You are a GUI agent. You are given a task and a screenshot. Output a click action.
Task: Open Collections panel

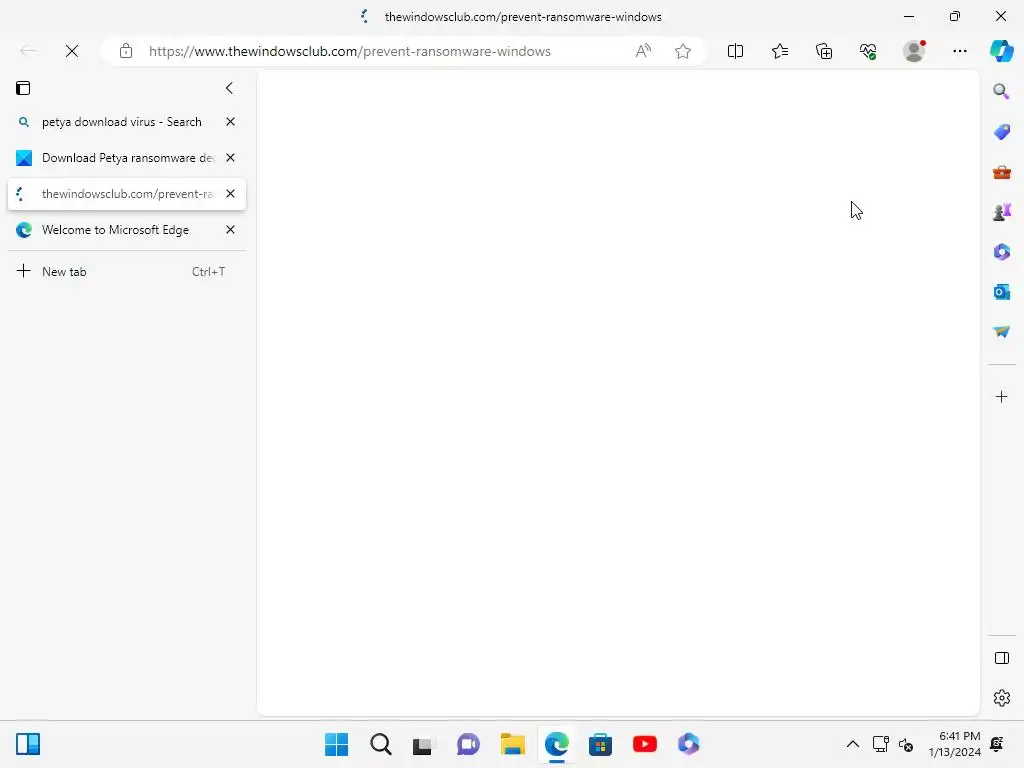824,51
